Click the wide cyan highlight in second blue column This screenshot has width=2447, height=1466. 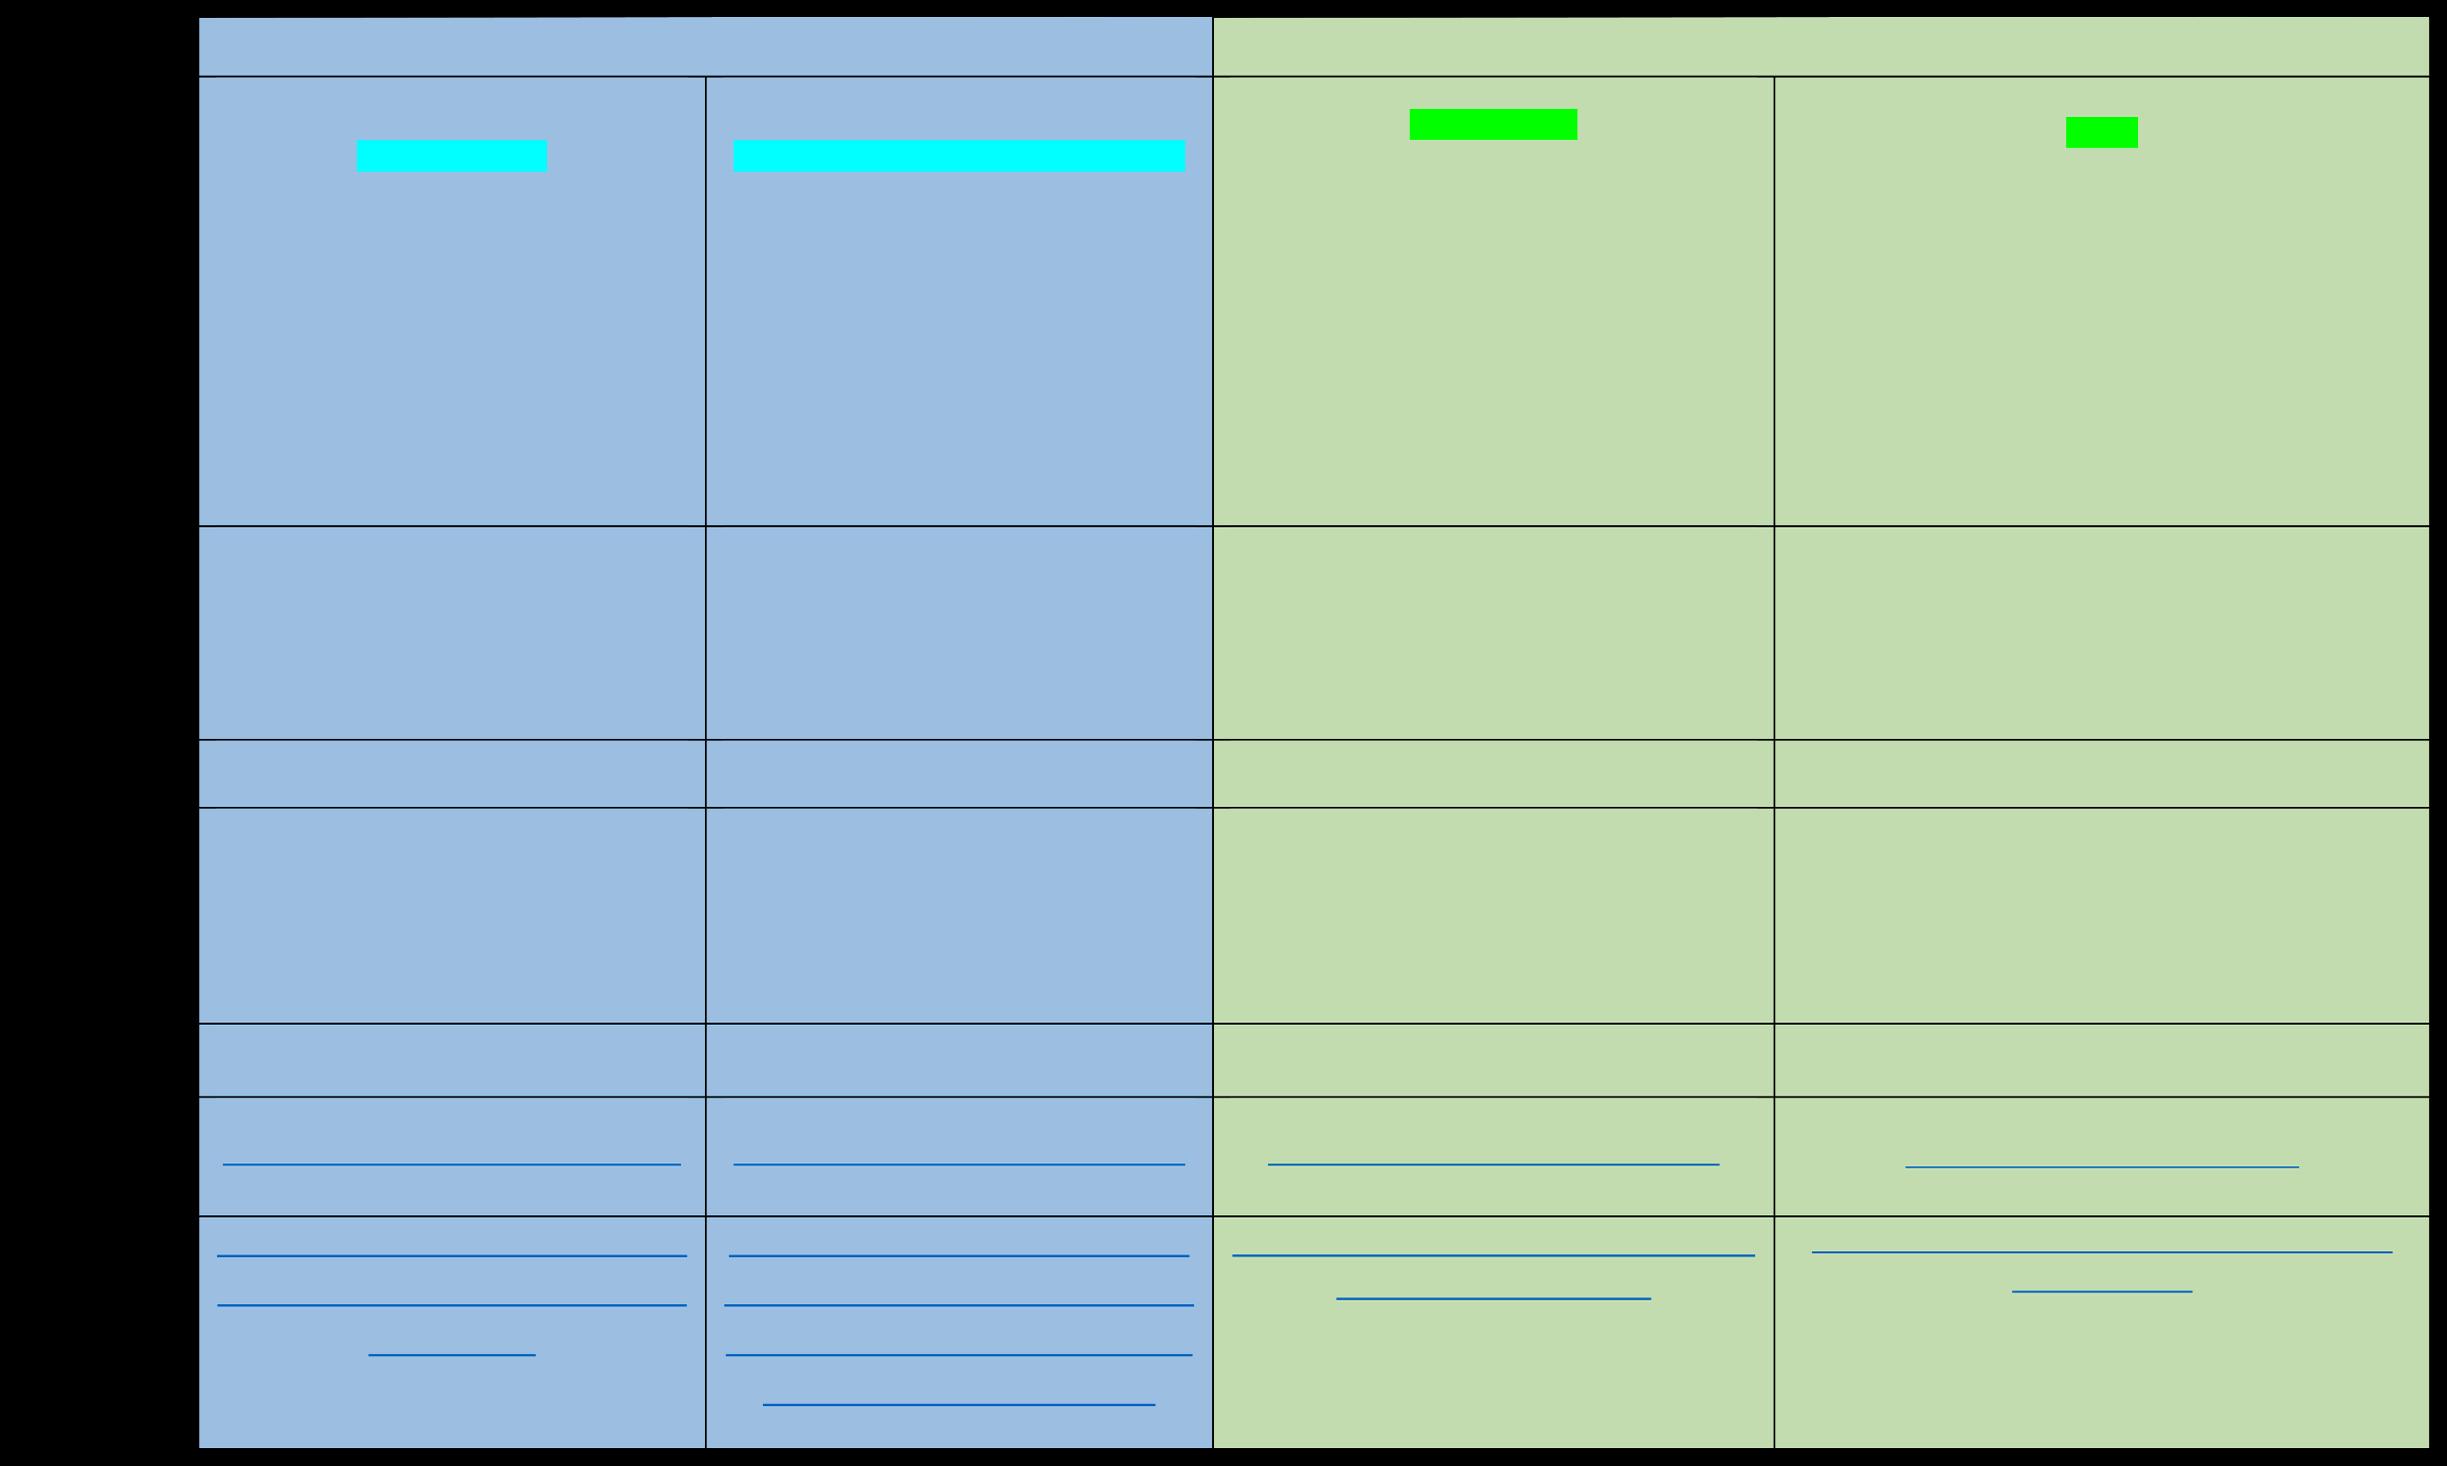pyautogui.click(x=958, y=156)
